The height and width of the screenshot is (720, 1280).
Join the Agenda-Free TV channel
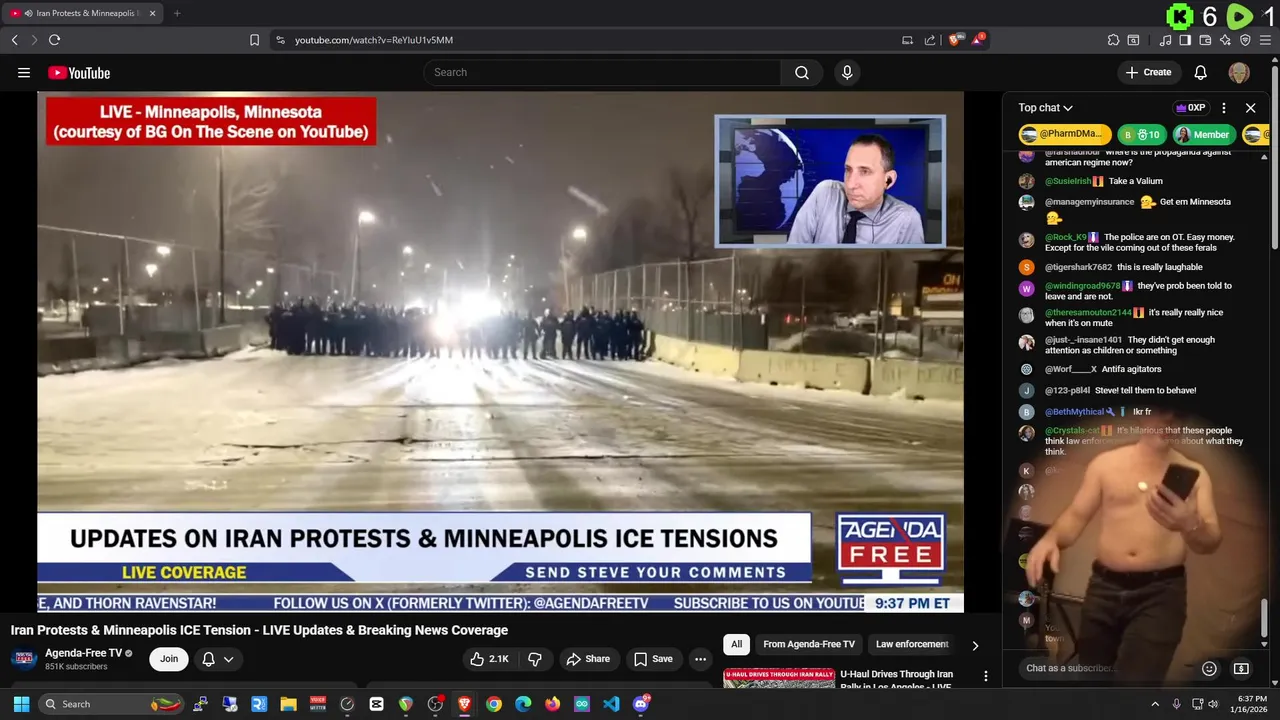point(169,659)
